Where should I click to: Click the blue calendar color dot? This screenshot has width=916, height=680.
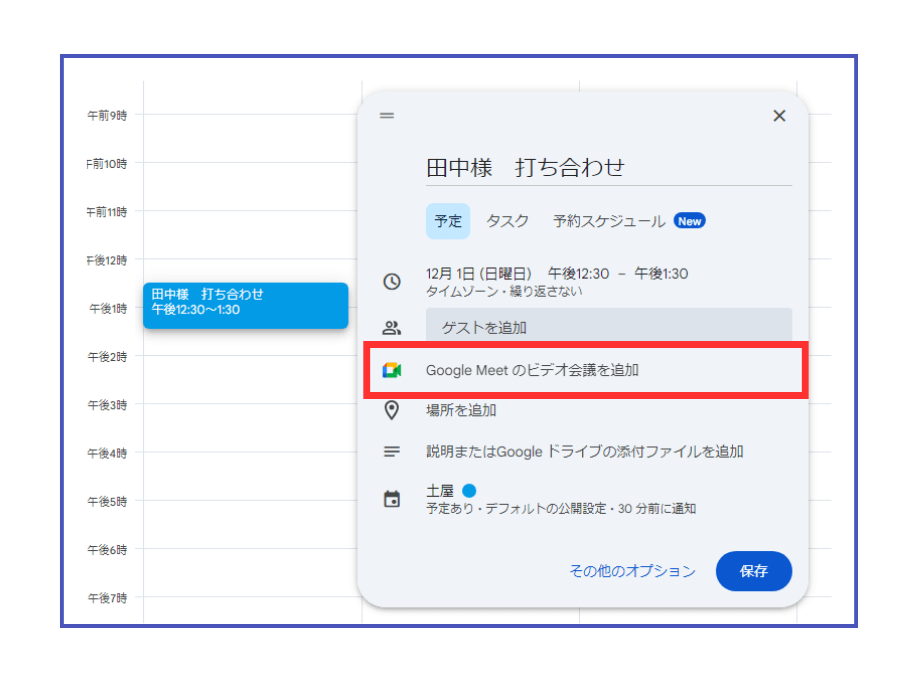pyautogui.click(x=469, y=491)
